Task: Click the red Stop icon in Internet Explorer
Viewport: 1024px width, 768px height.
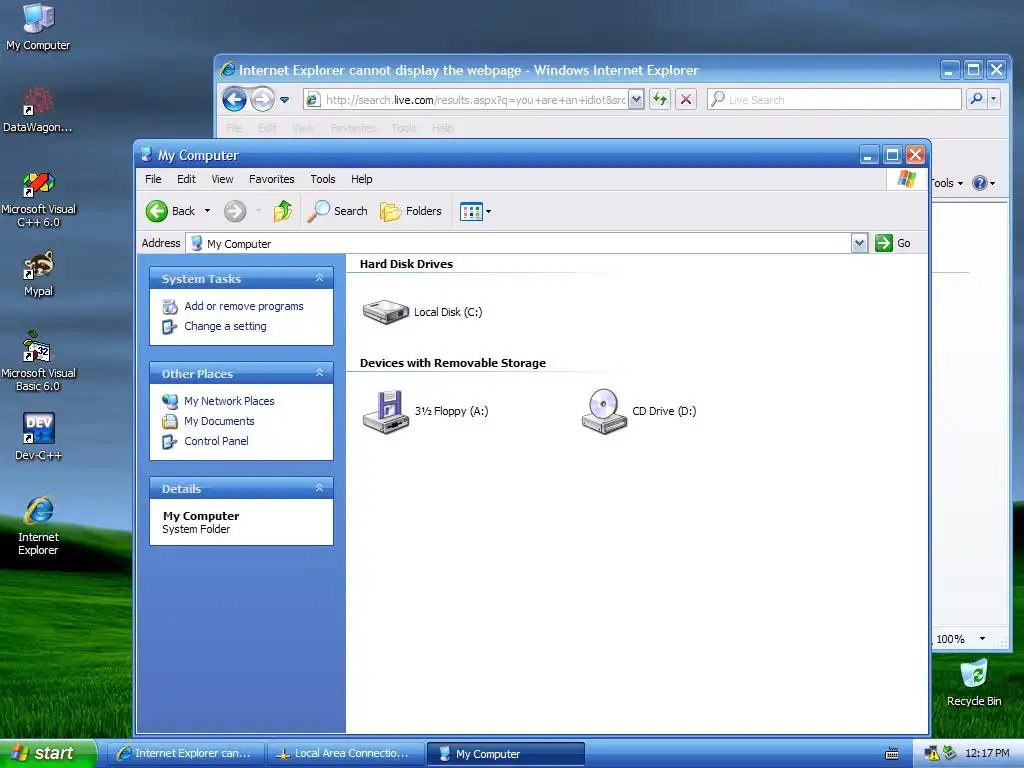Action: coord(686,99)
